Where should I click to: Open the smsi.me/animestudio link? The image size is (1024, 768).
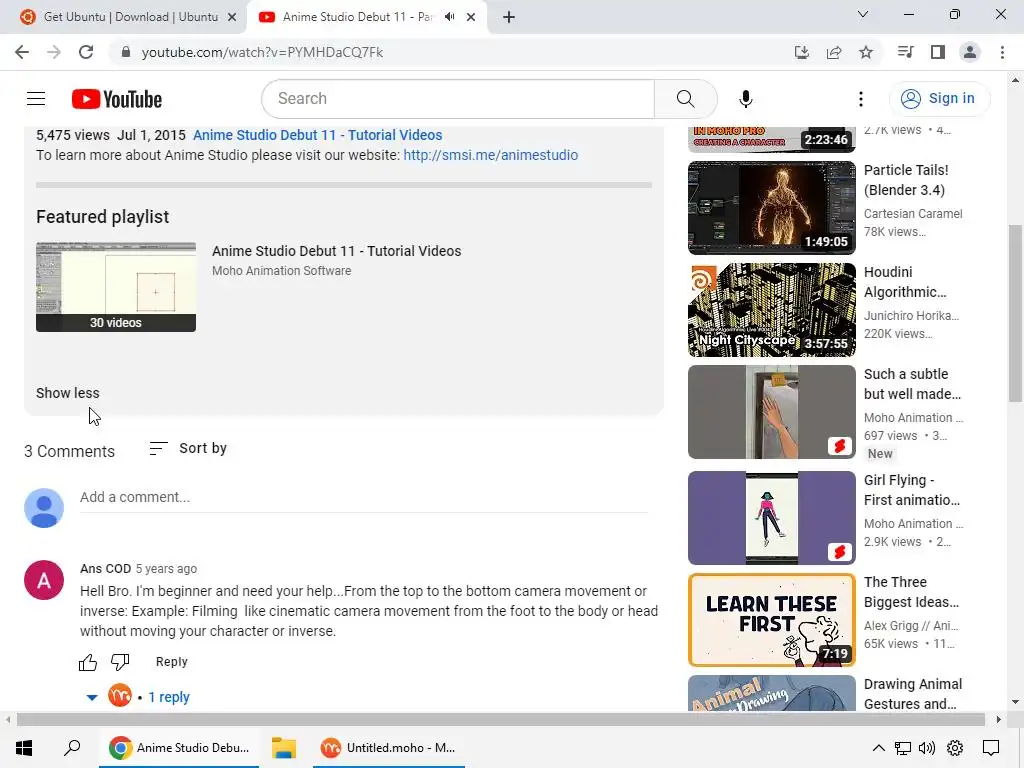click(x=490, y=155)
